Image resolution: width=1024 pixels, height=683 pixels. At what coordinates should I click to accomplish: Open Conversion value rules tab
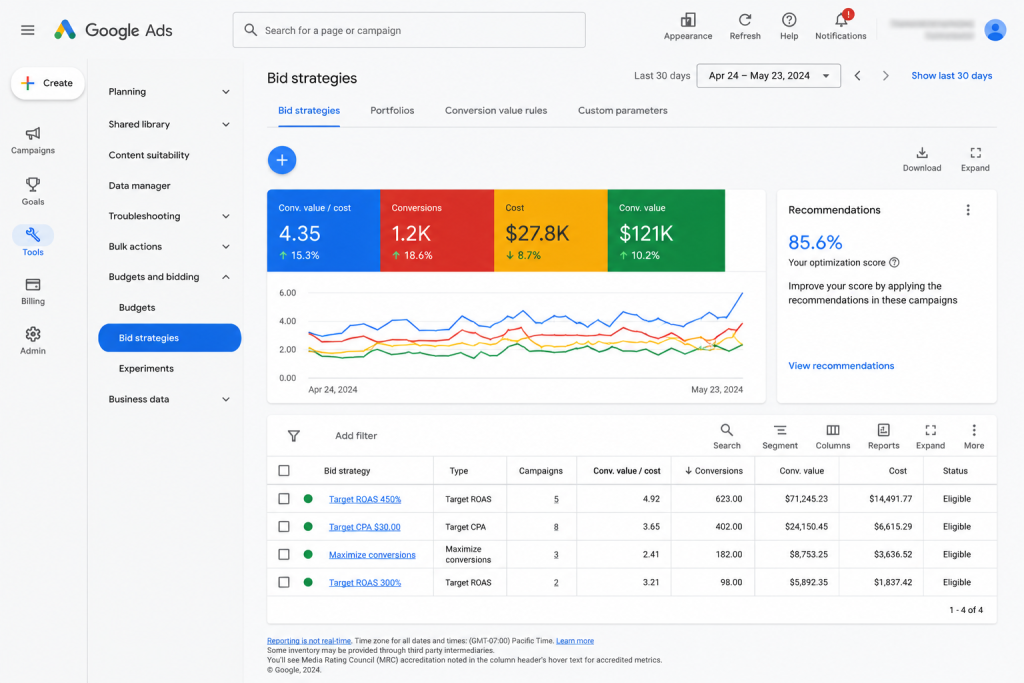click(x=496, y=110)
